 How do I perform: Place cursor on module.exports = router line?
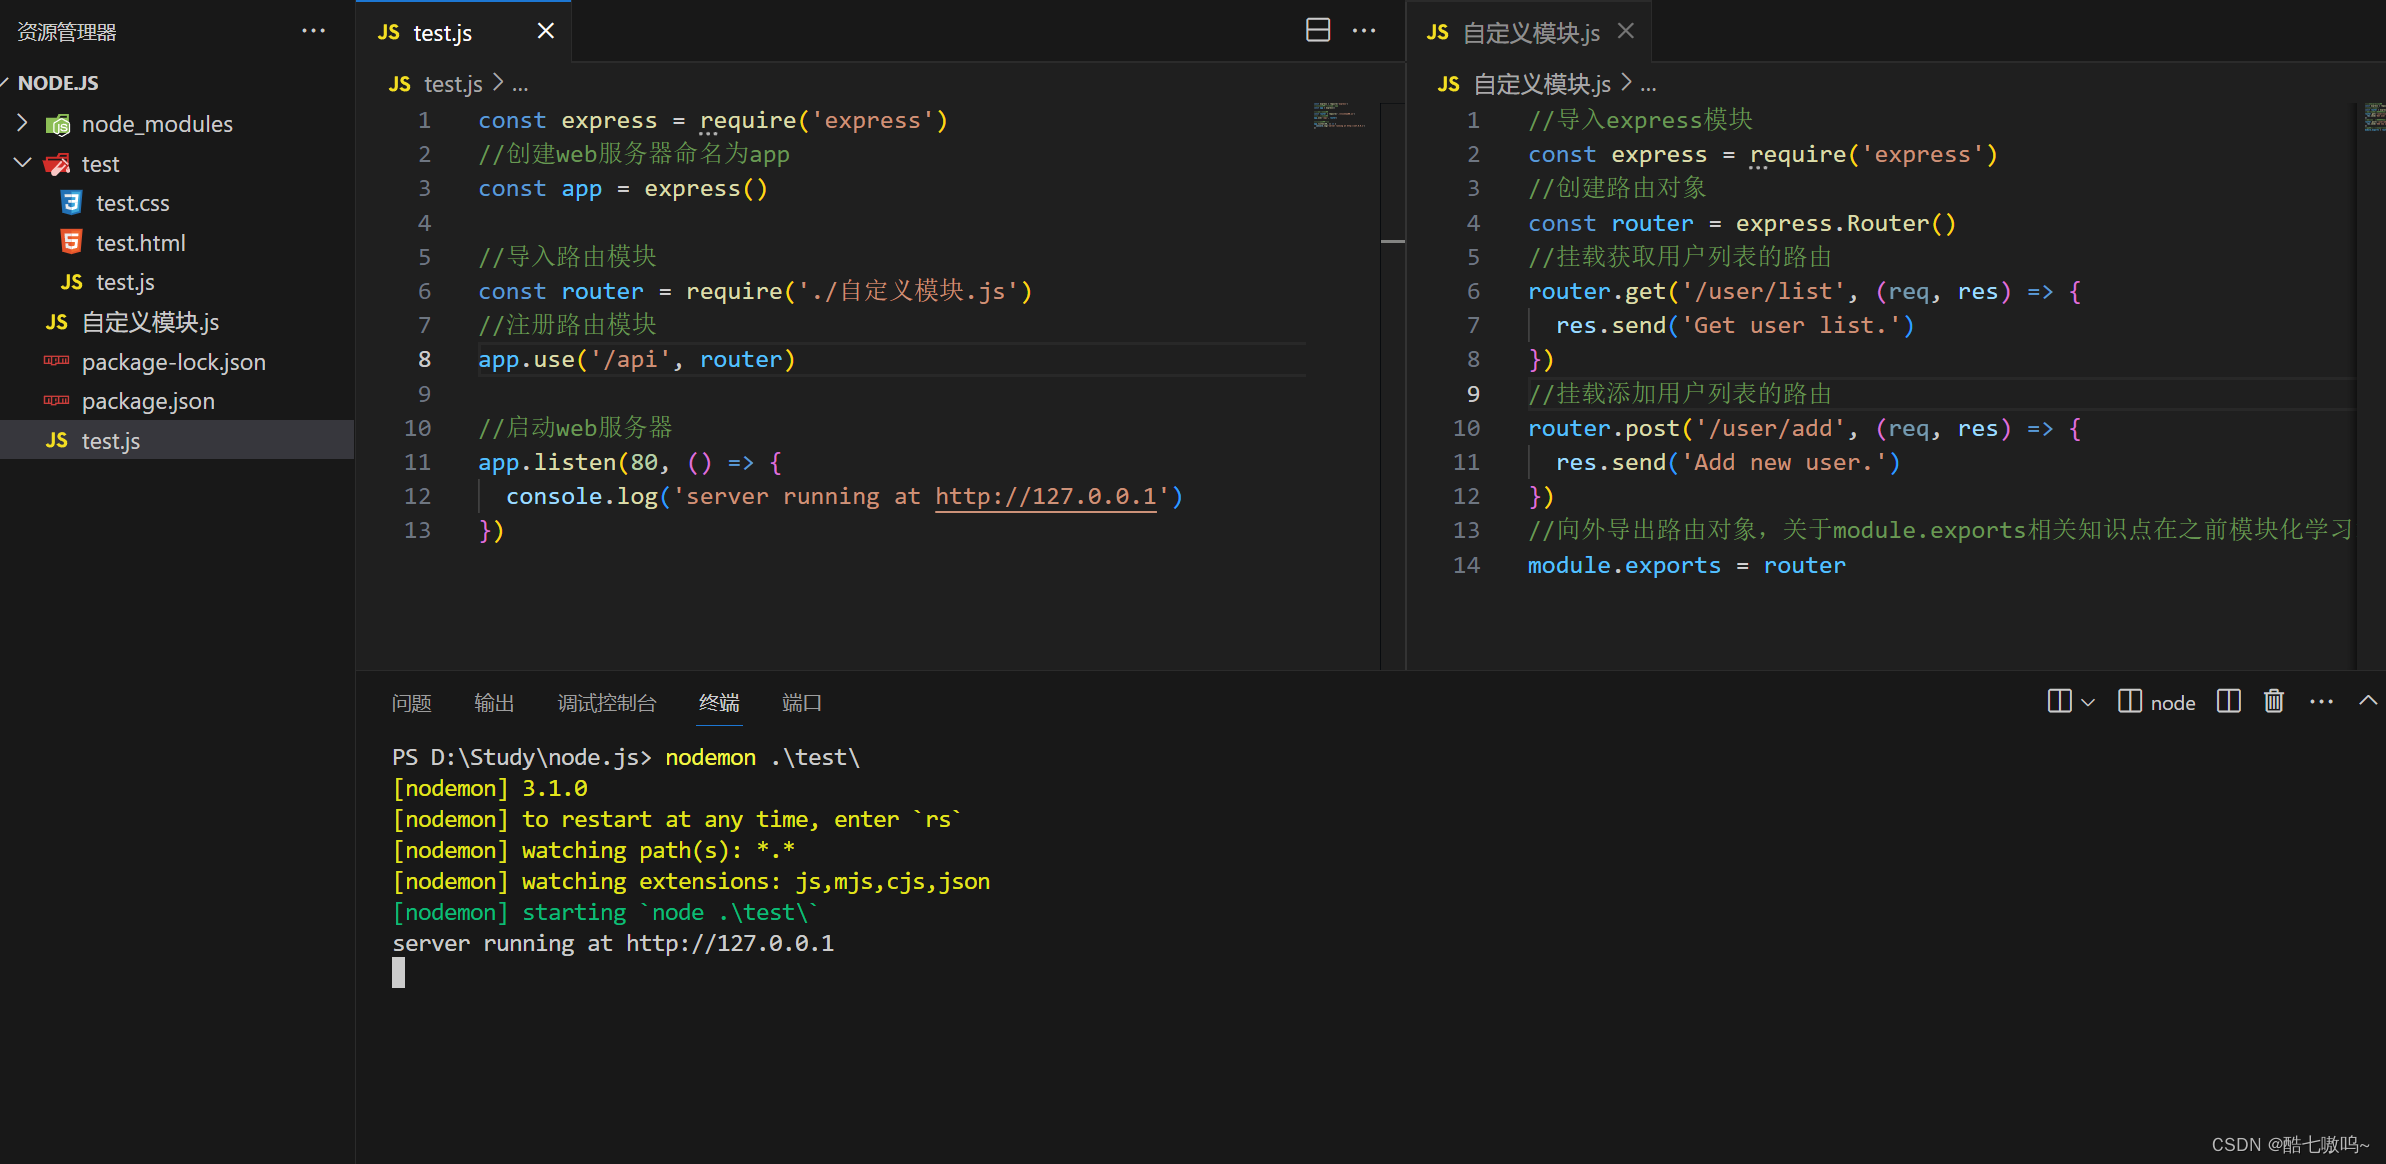click(1686, 566)
